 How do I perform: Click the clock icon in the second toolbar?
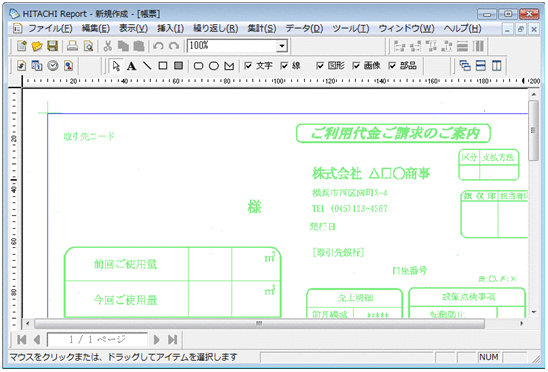pos(53,66)
